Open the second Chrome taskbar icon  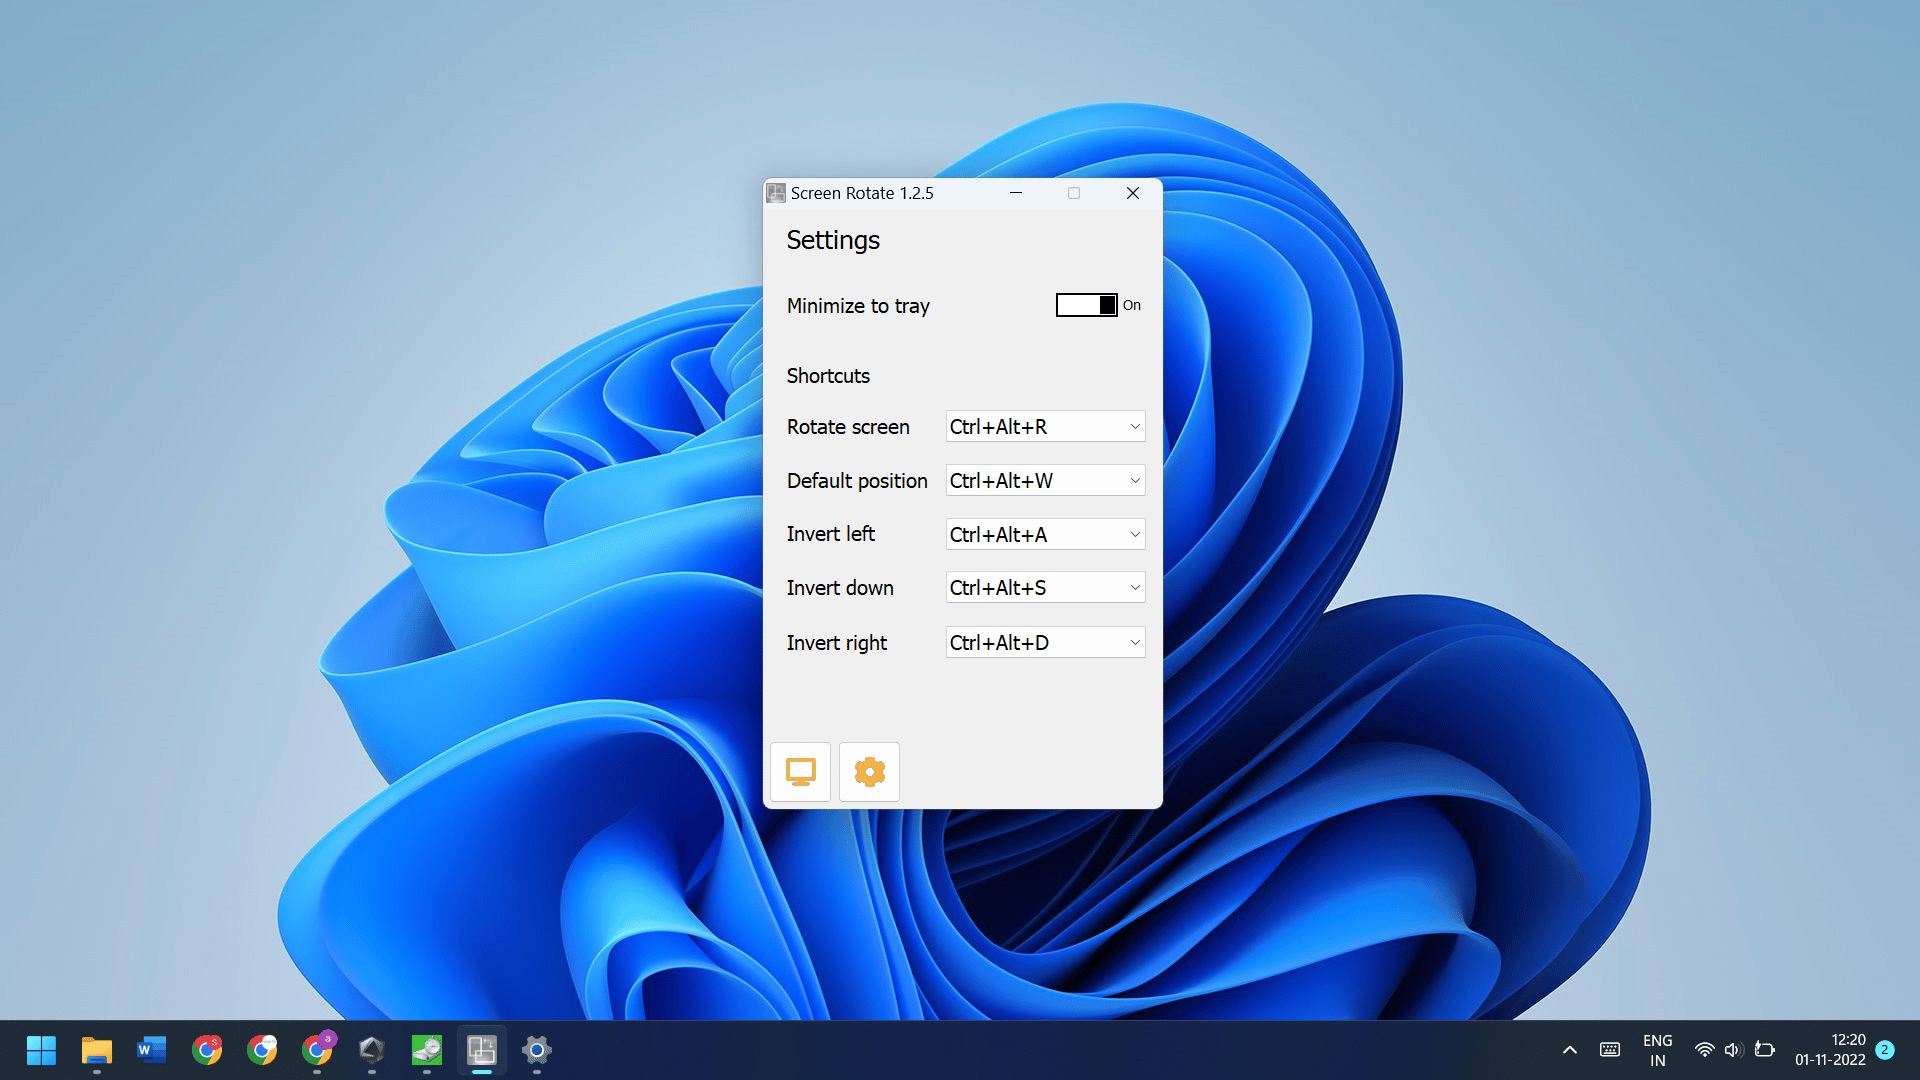262,1050
